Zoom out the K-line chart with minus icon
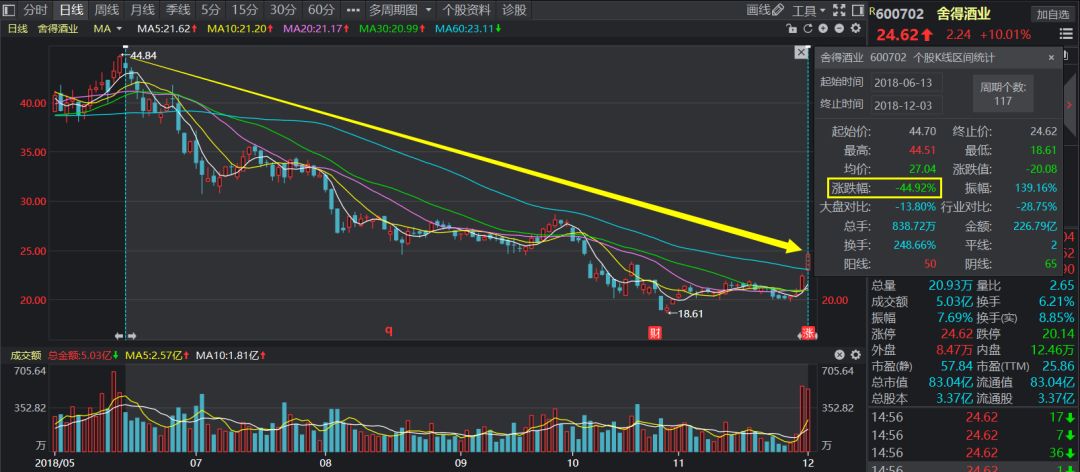Screen dimensions: 1080x472 coord(839,28)
